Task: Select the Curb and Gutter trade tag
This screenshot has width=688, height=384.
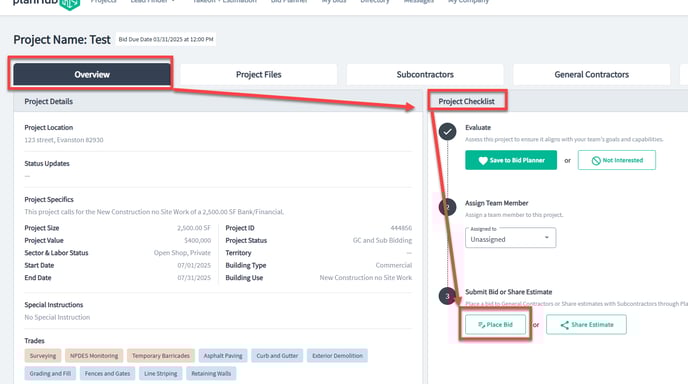Action: 277,356
